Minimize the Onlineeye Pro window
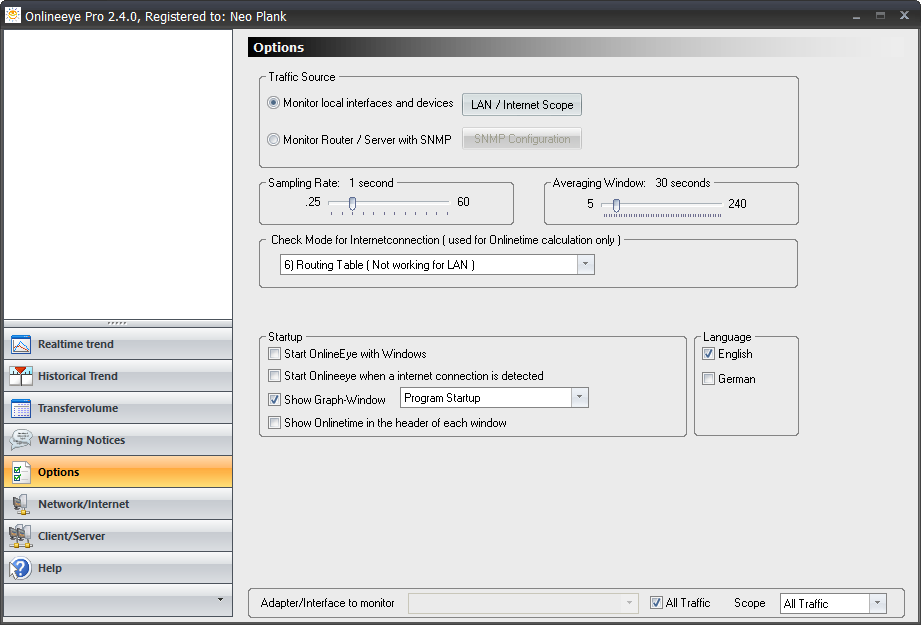This screenshot has height=625, width=921. (x=856, y=16)
